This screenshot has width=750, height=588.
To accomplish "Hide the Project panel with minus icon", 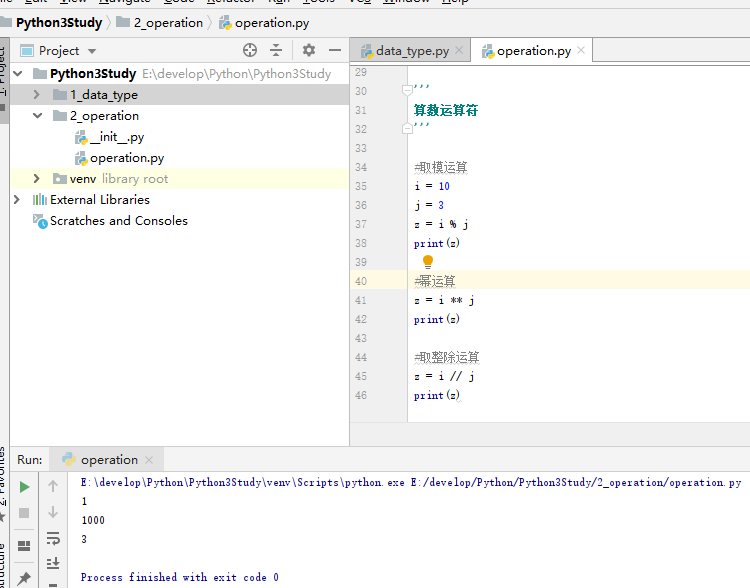I will pyautogui.click(x=335, y=50).
